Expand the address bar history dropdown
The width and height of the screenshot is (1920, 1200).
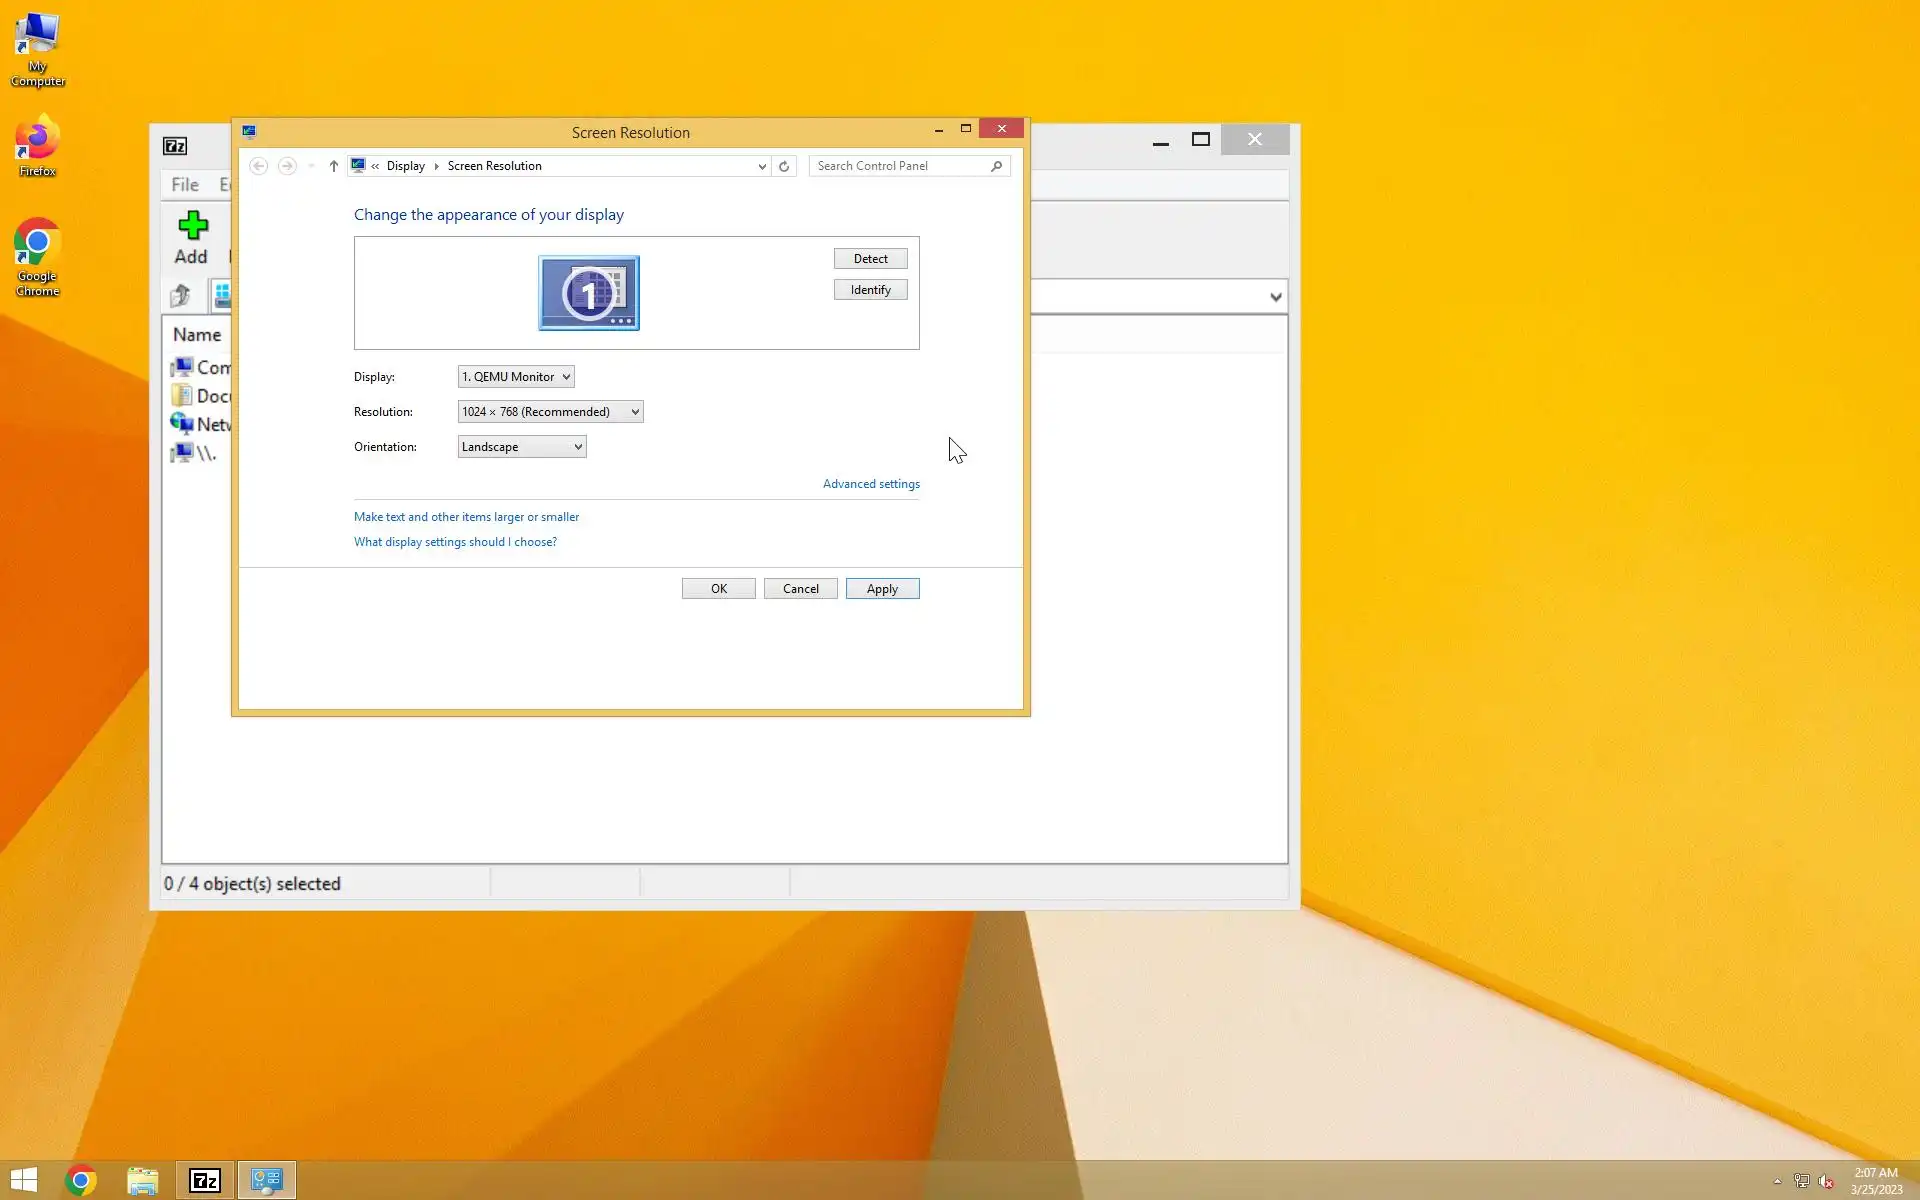pos(762,166)
